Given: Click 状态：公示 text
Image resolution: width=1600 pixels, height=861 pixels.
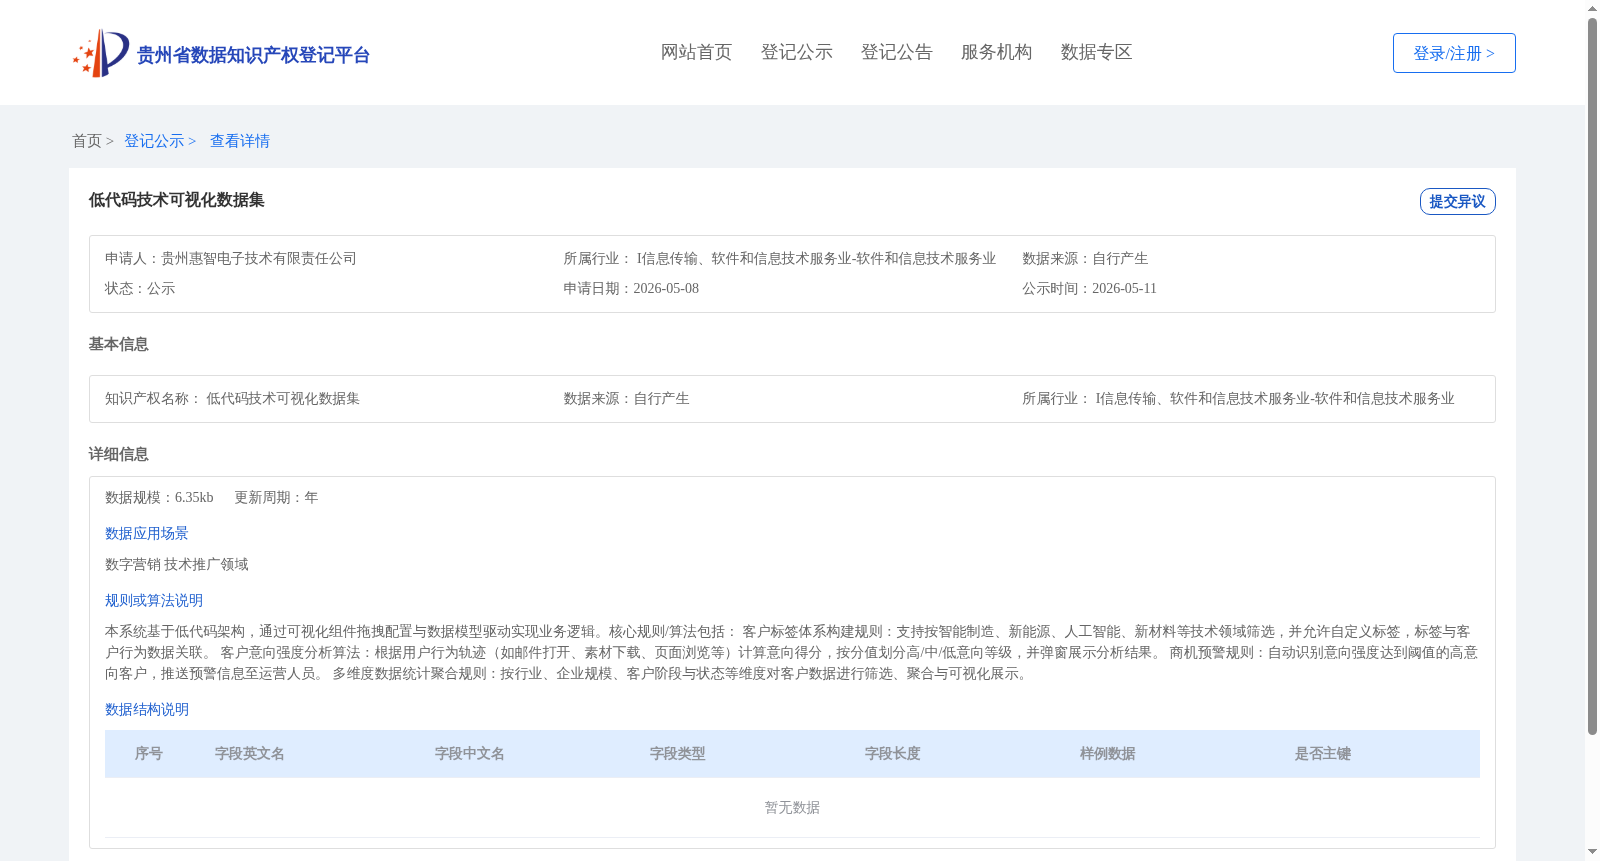Looking at the screenshot, I should click(140, 288).
